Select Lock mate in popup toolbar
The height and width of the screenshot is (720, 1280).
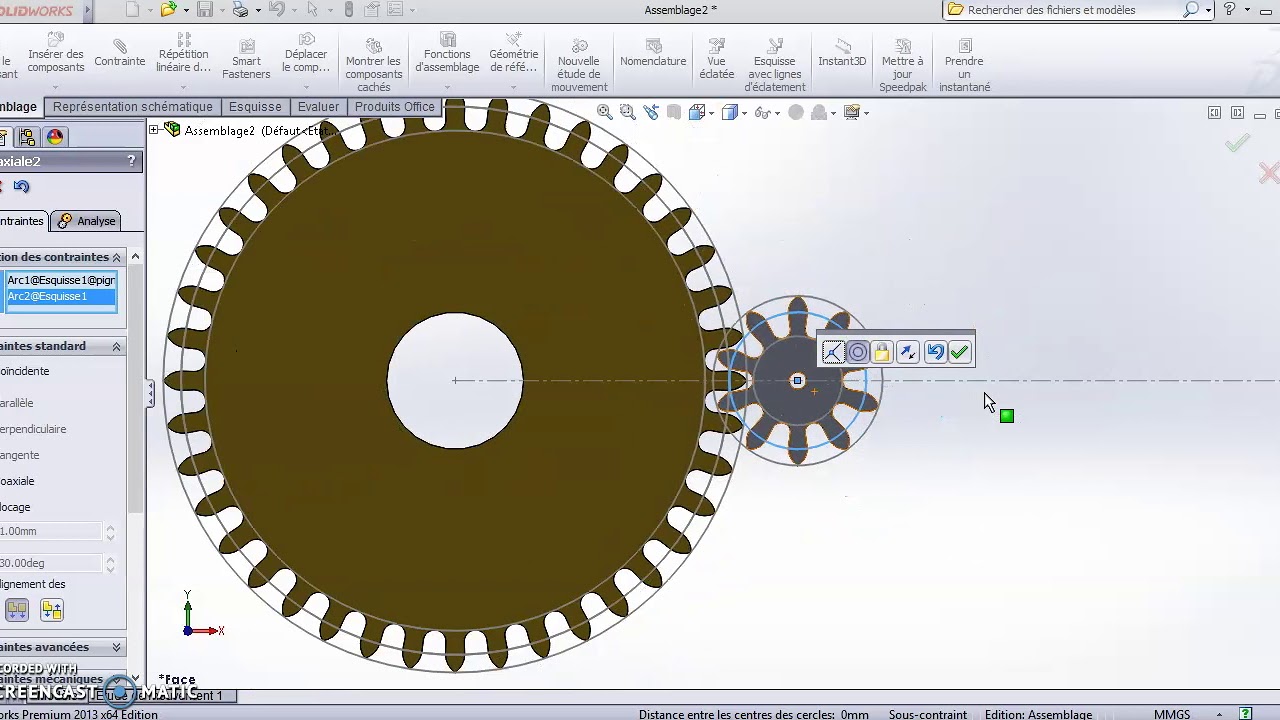click(882, 352)
